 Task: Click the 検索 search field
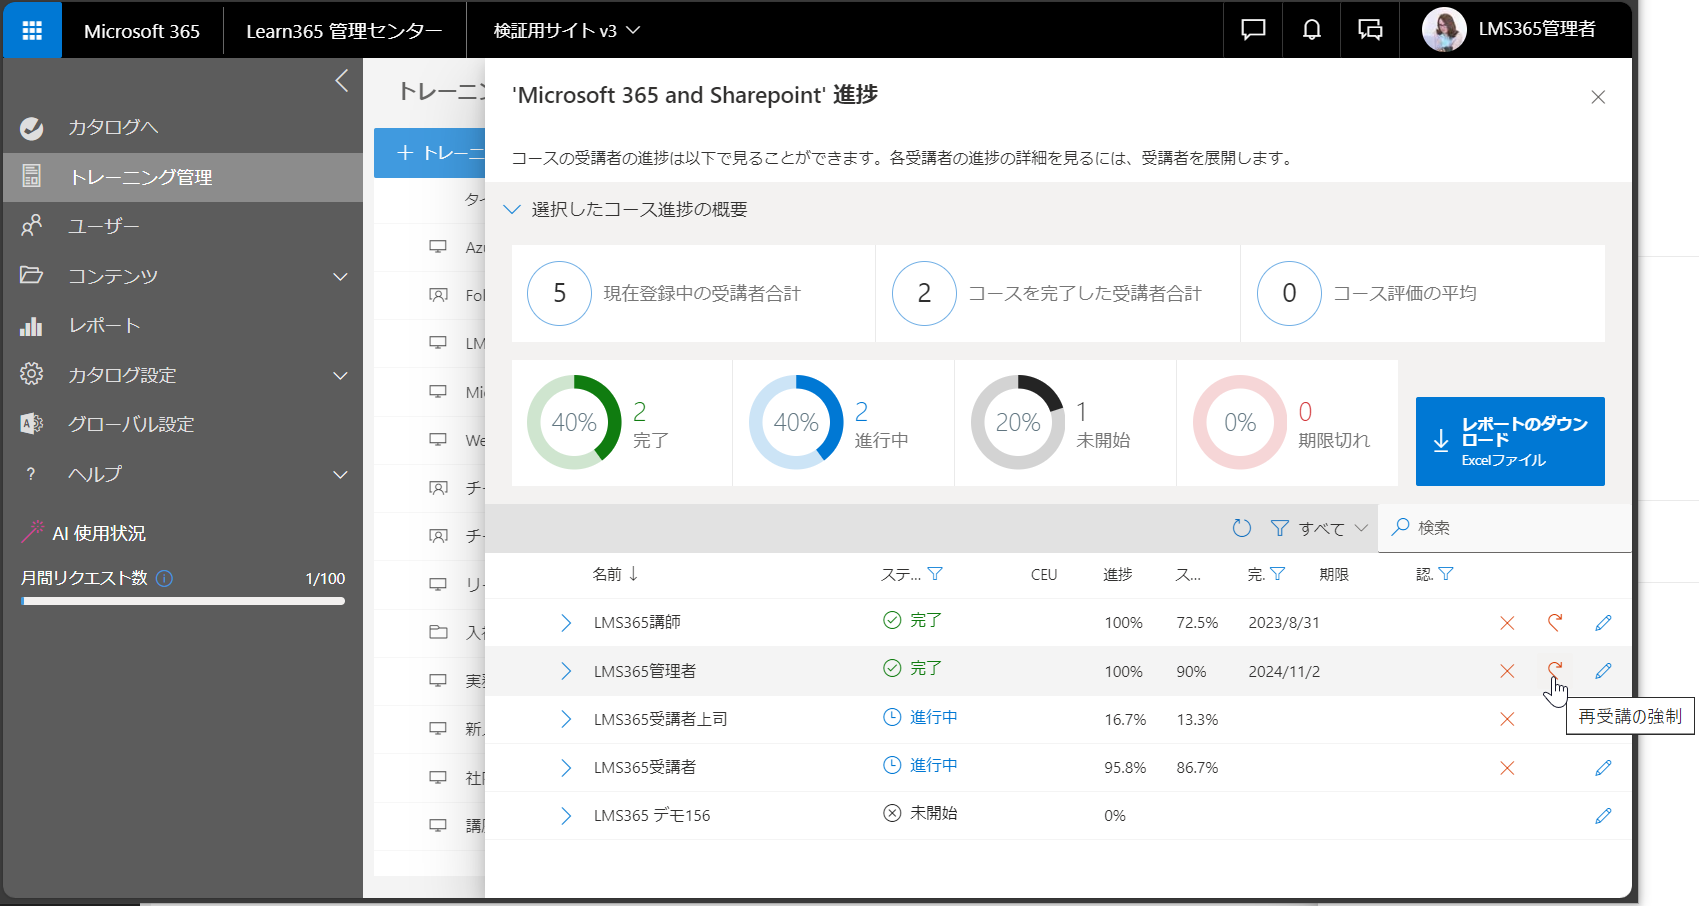(x=1505, y=527)
